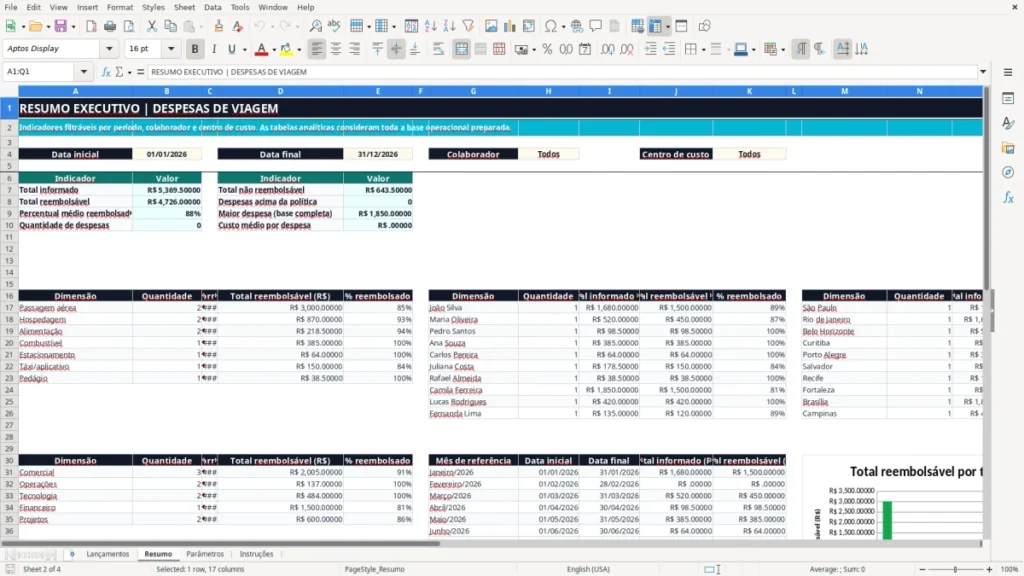Open the Tools menu
The height and width of the screenshot is (576, 1024).
point(240,7)
